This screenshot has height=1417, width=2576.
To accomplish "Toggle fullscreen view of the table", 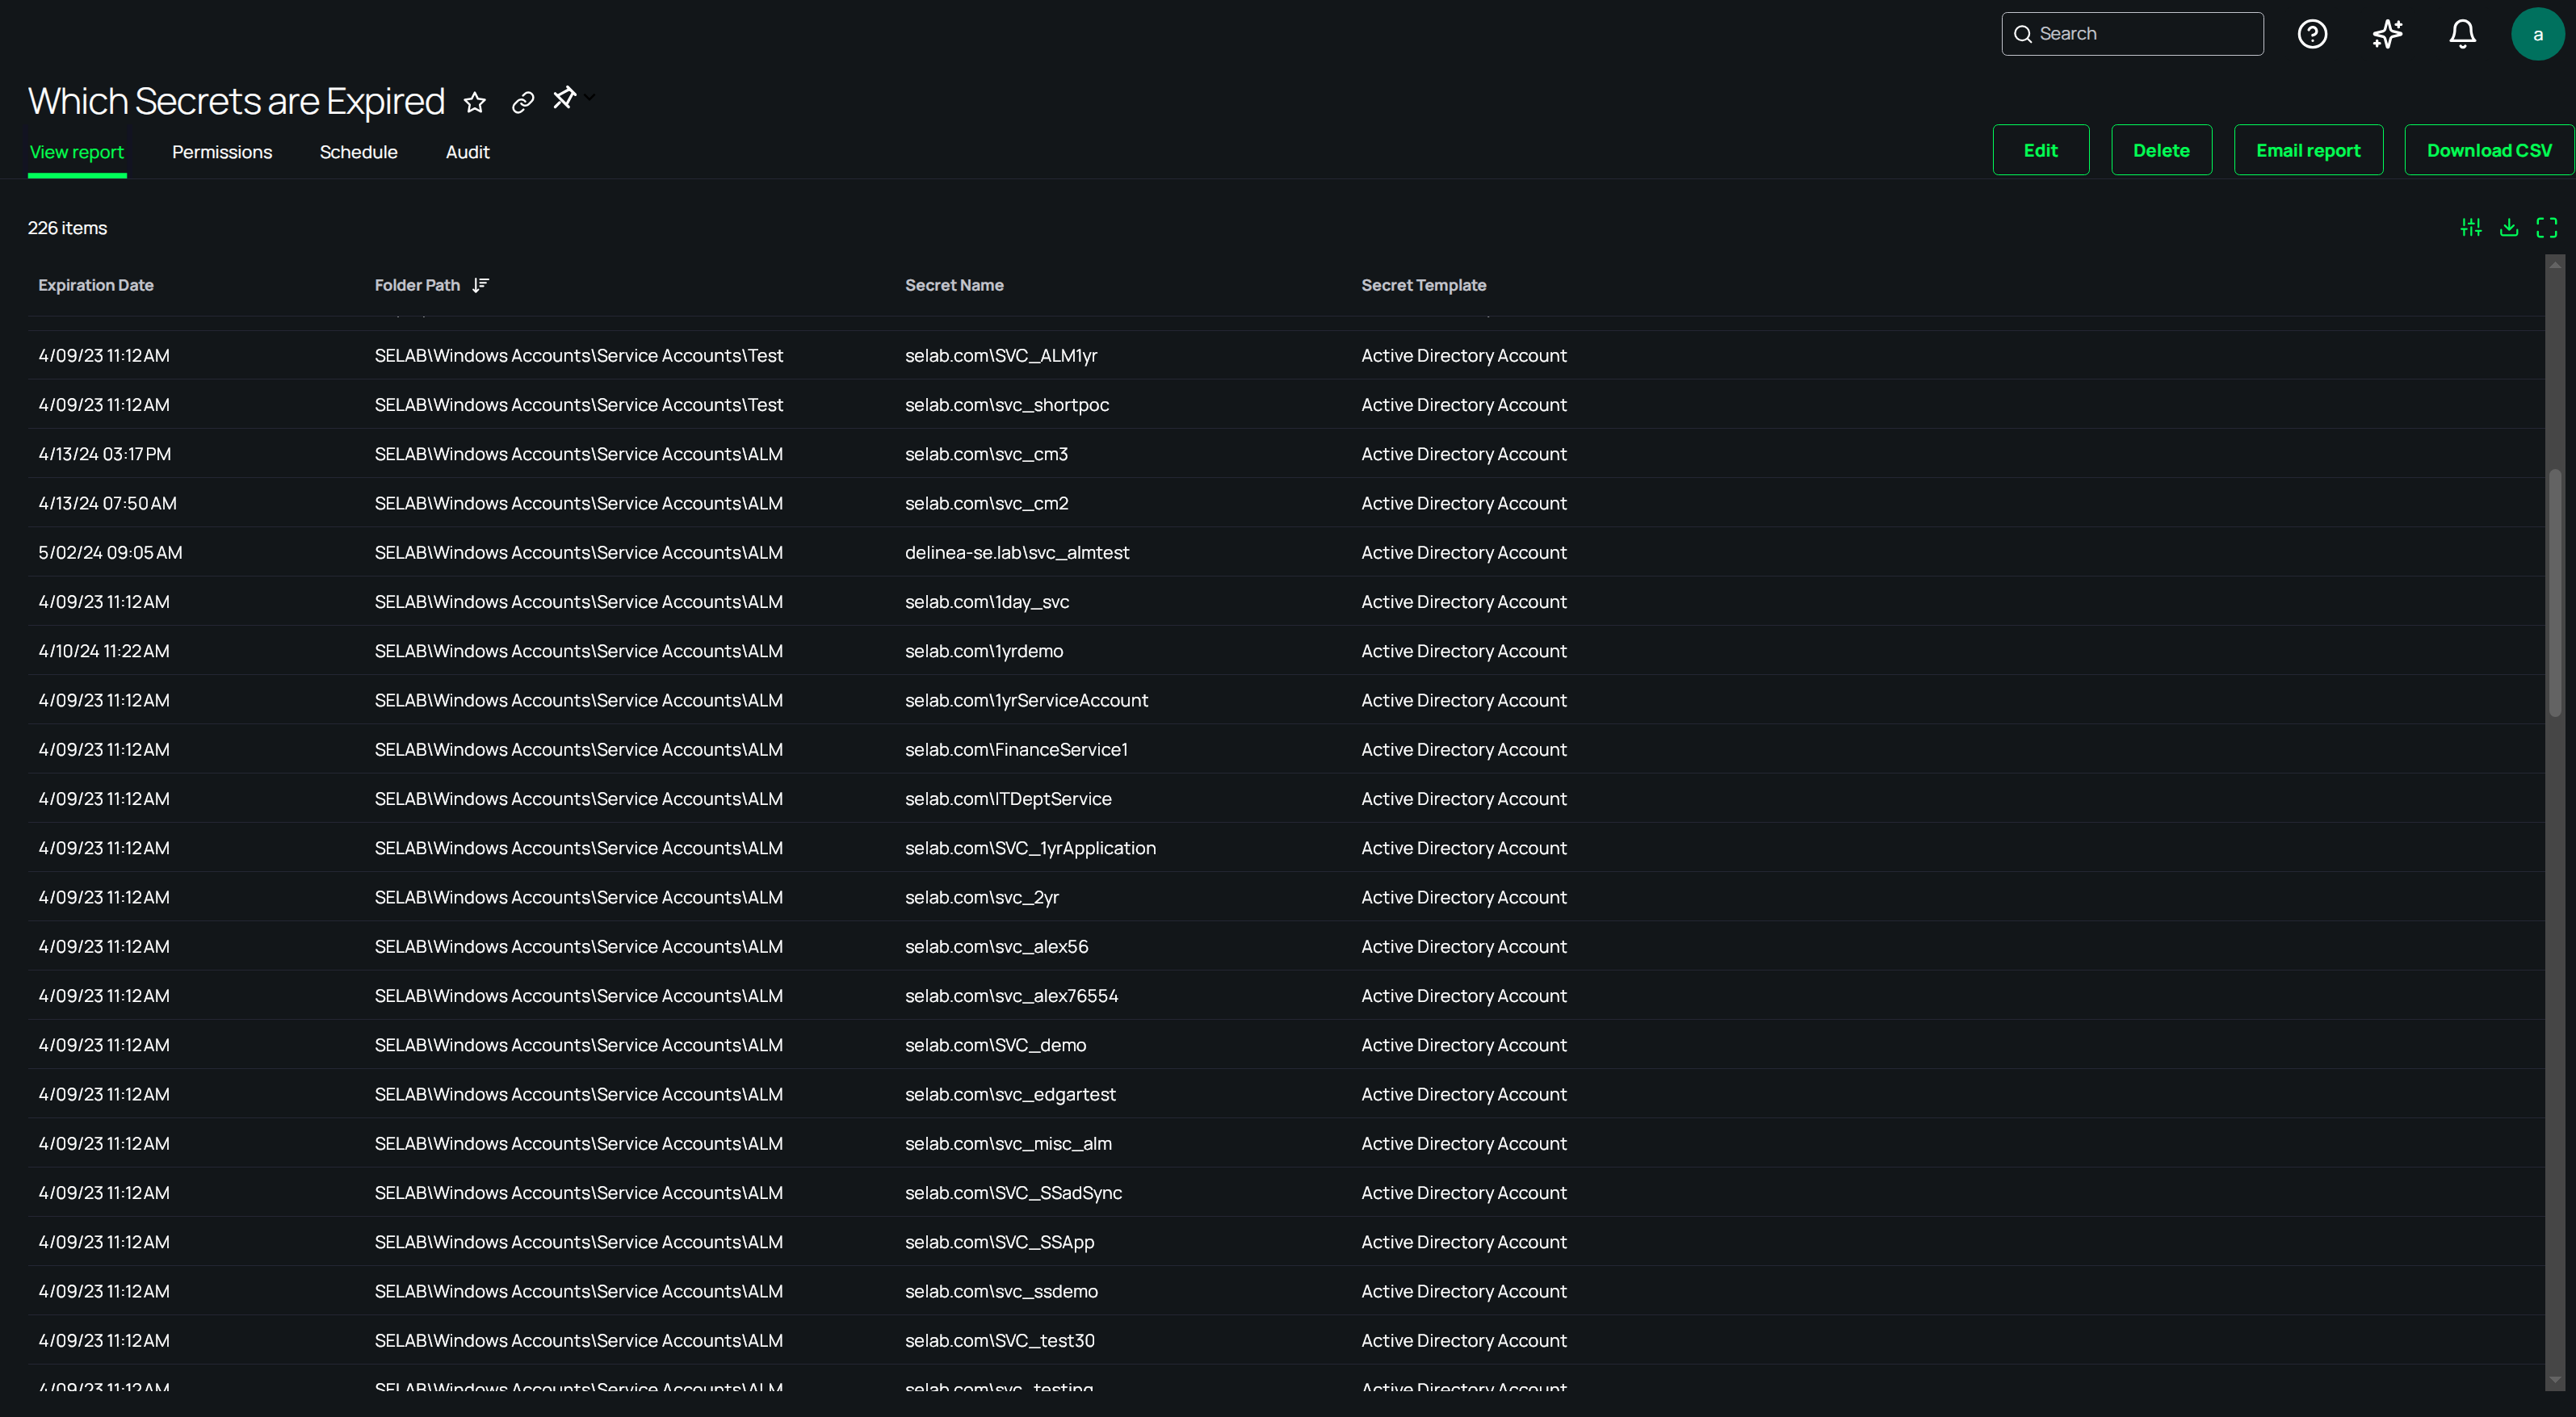I will pos(2546,228).
